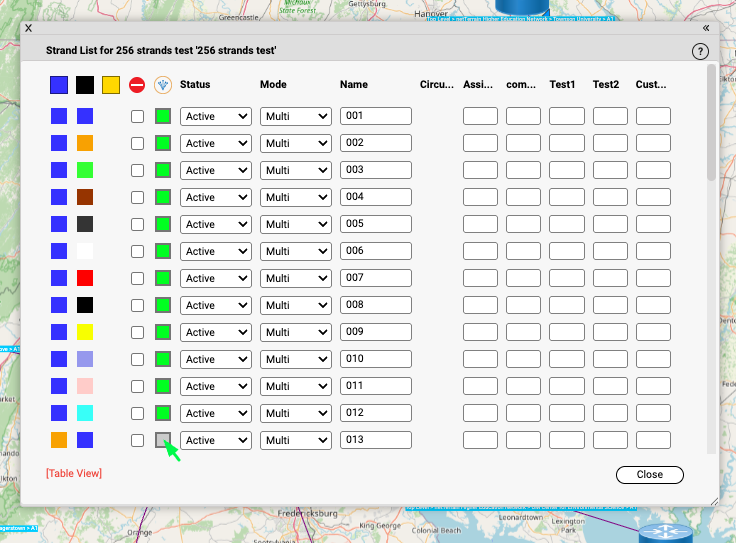Open Status dropdown for strand 002

coord(215,143)
